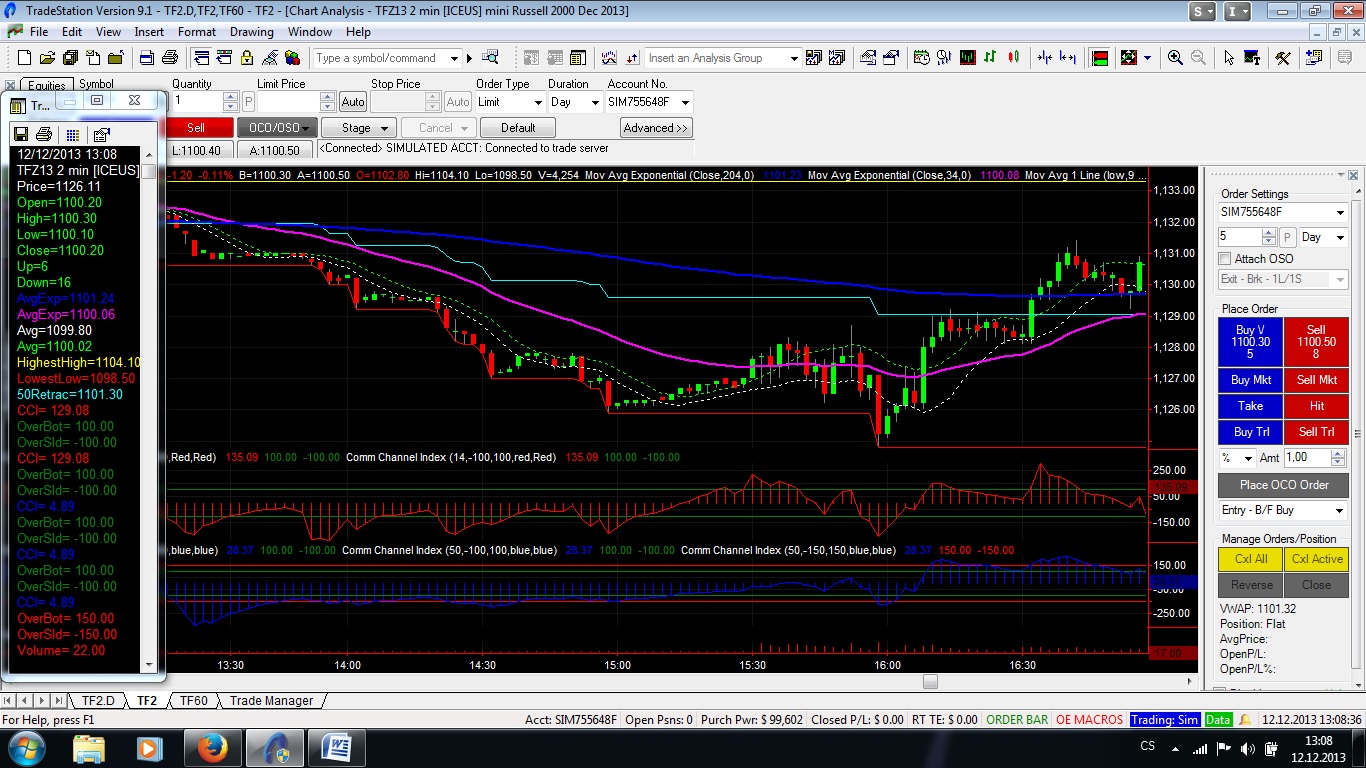The image size is (1366, 768).
Task: Open the Drawing menu
Action: tap(251, 32)
